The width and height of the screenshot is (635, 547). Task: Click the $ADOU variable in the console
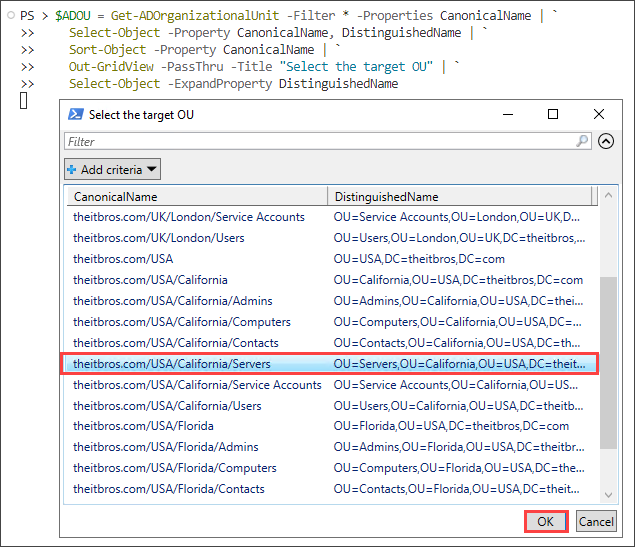72,16
